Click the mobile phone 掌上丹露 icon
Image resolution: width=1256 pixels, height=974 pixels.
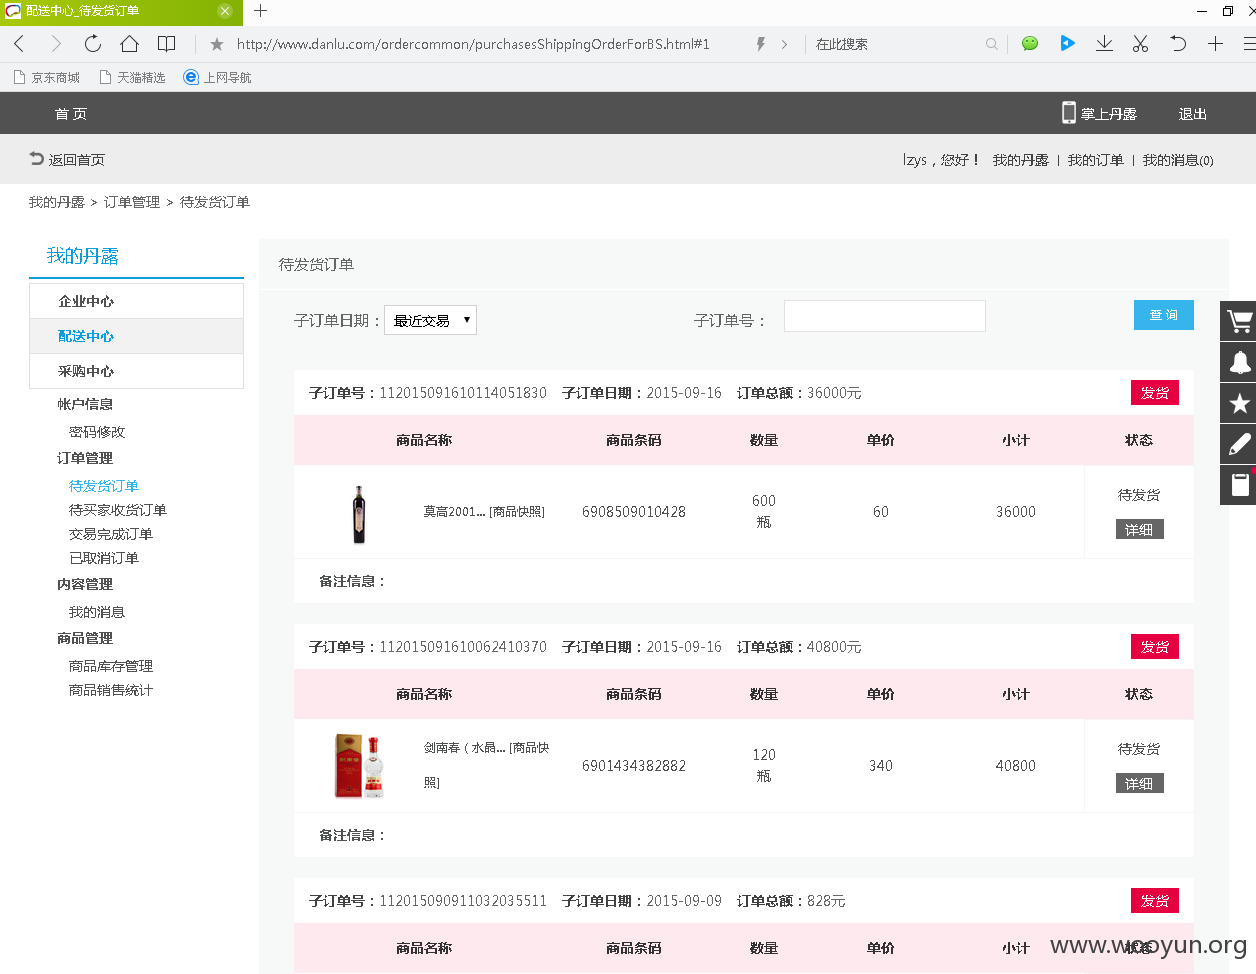(1069, 113)
